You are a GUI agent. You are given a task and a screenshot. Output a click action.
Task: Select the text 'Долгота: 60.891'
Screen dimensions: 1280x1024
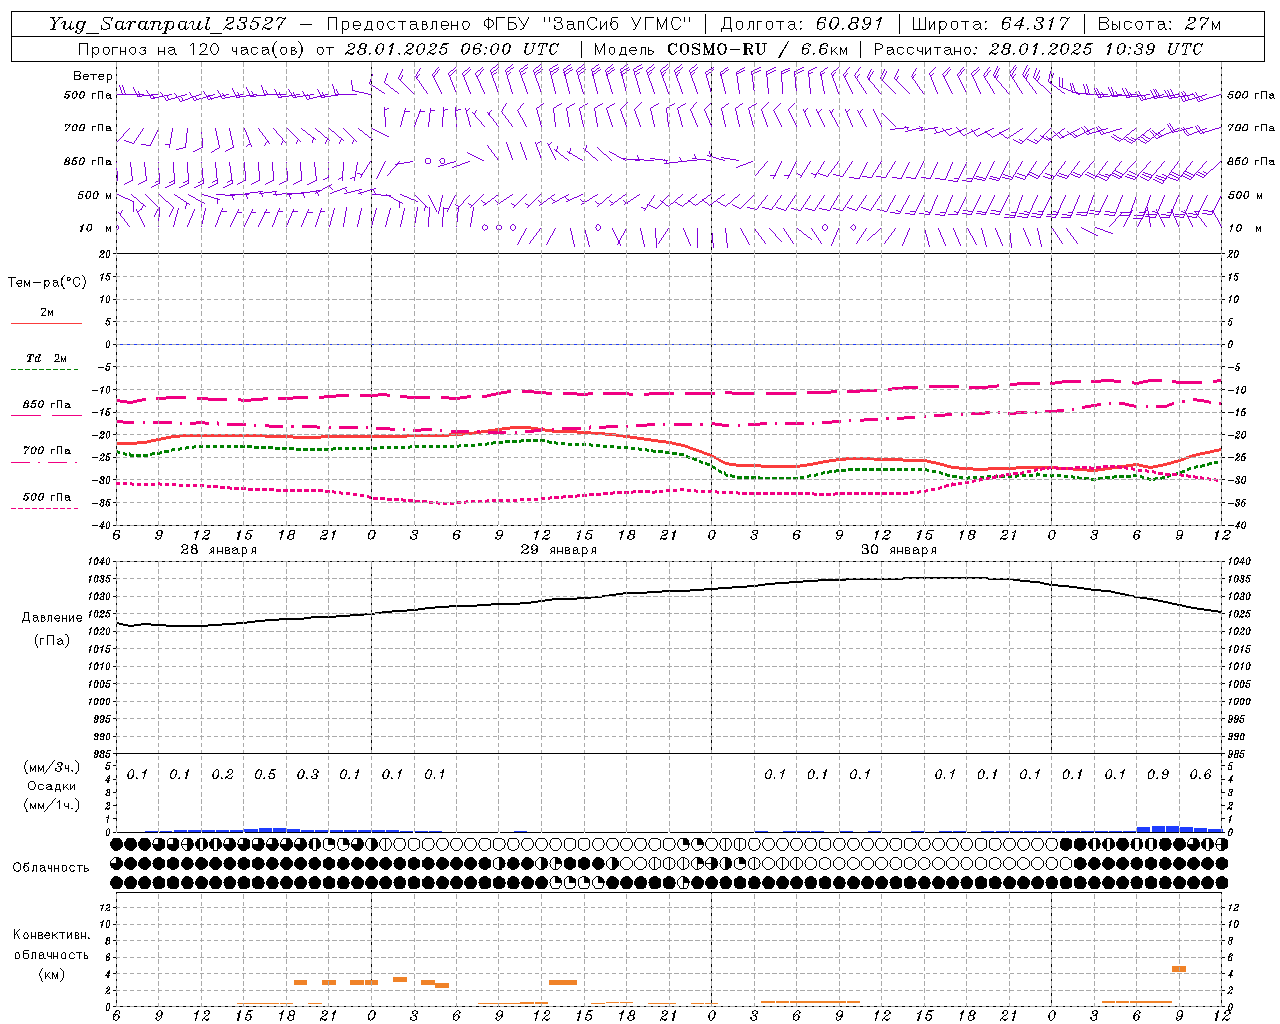[x=802, y=24]
